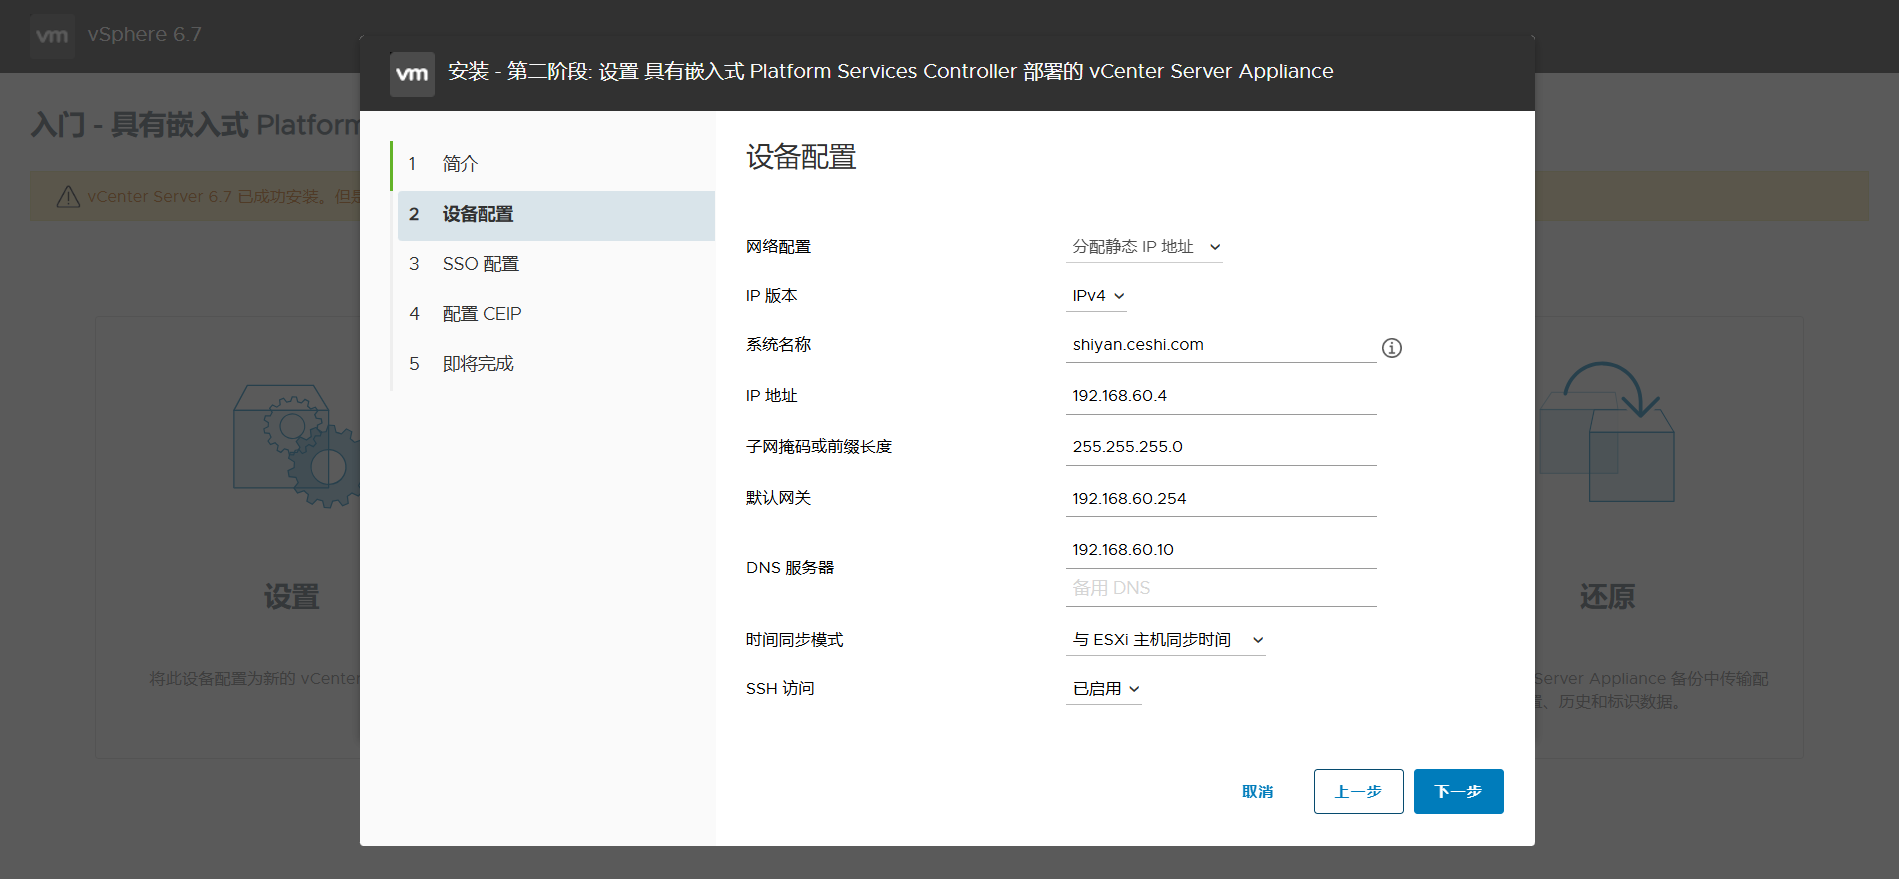Click the 默认网关 label

pos(778,498)
